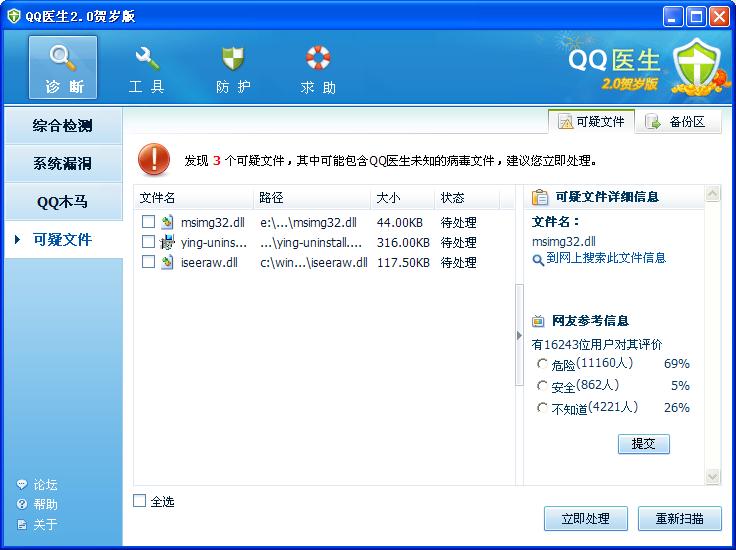This screenshot has height=550, width=736.
Task: Click the size value 117.50KB
Action: (403, 262)
